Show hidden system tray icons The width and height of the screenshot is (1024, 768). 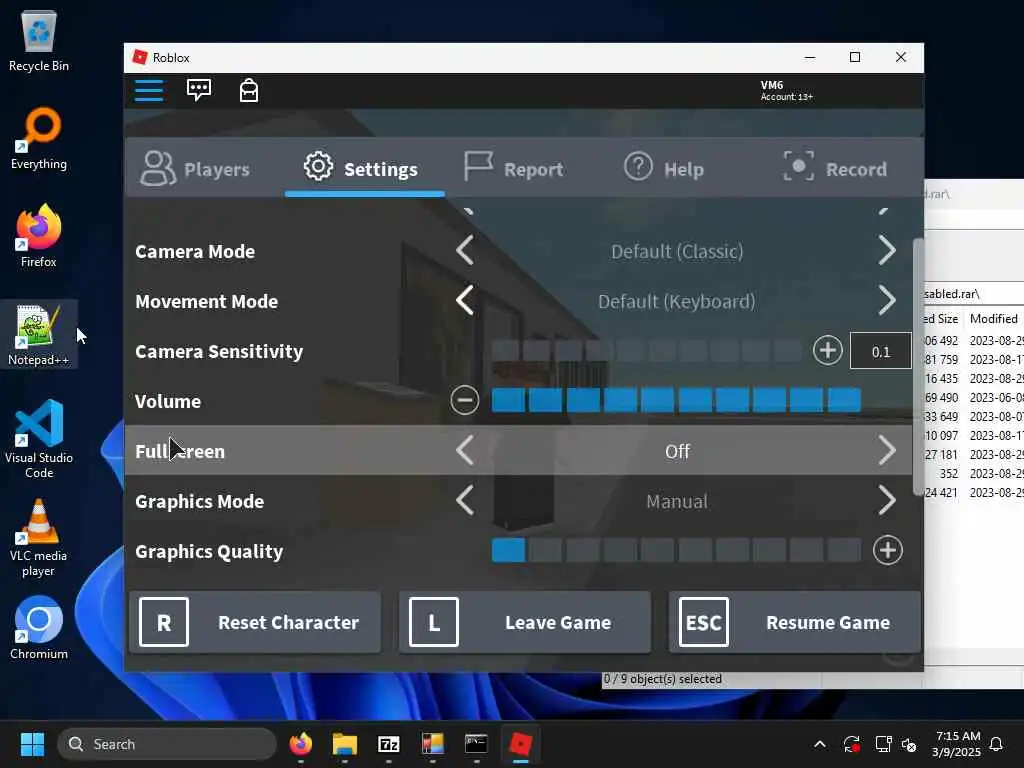tap(820, 744)
